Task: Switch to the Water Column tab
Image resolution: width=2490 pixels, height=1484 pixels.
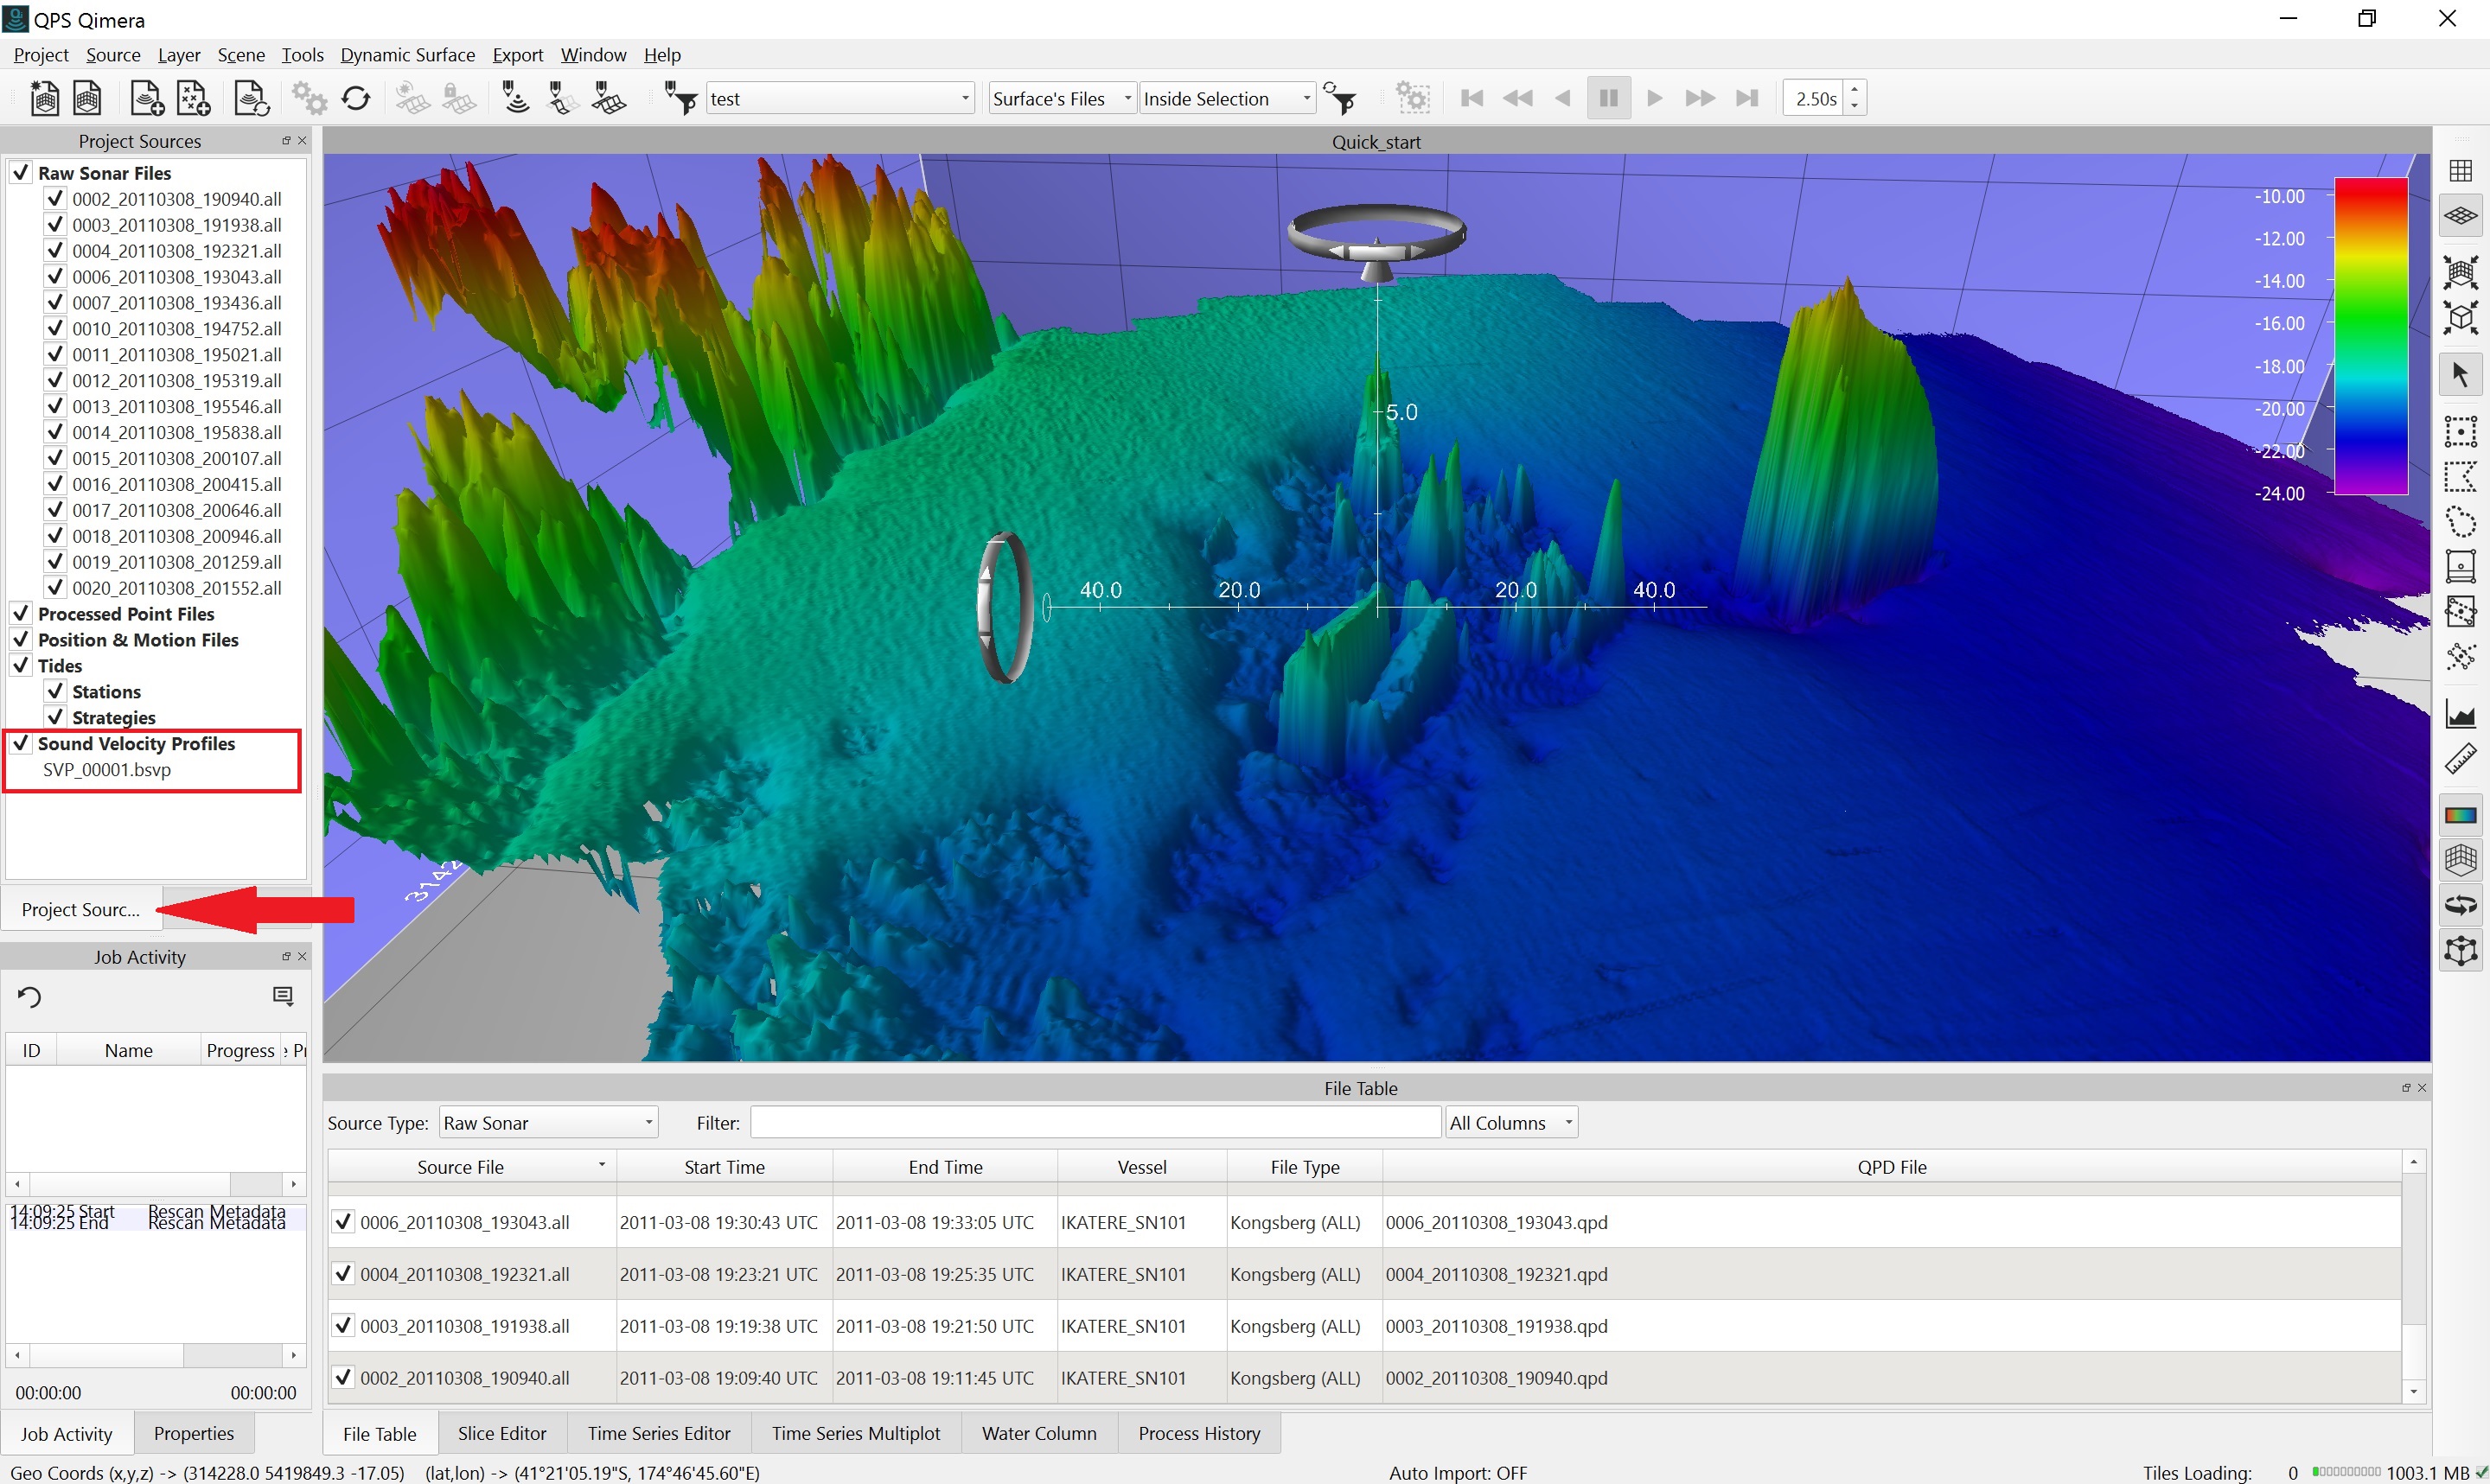Action: click(x=1038, y=1433)
